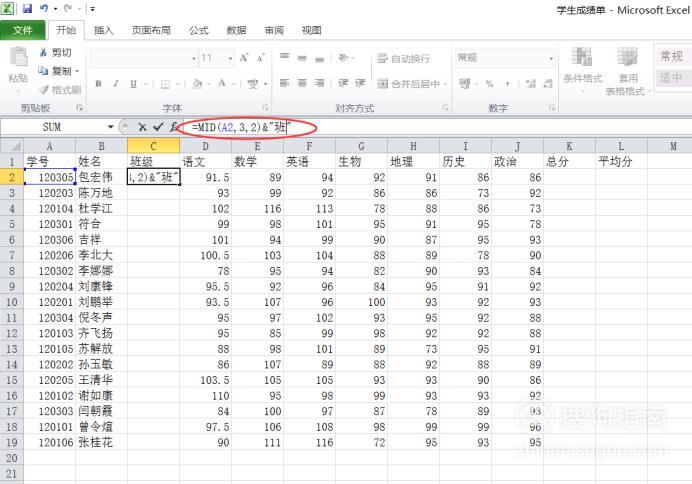Toggle bold formatting B
692x484 pixels.
coord(98,83)
